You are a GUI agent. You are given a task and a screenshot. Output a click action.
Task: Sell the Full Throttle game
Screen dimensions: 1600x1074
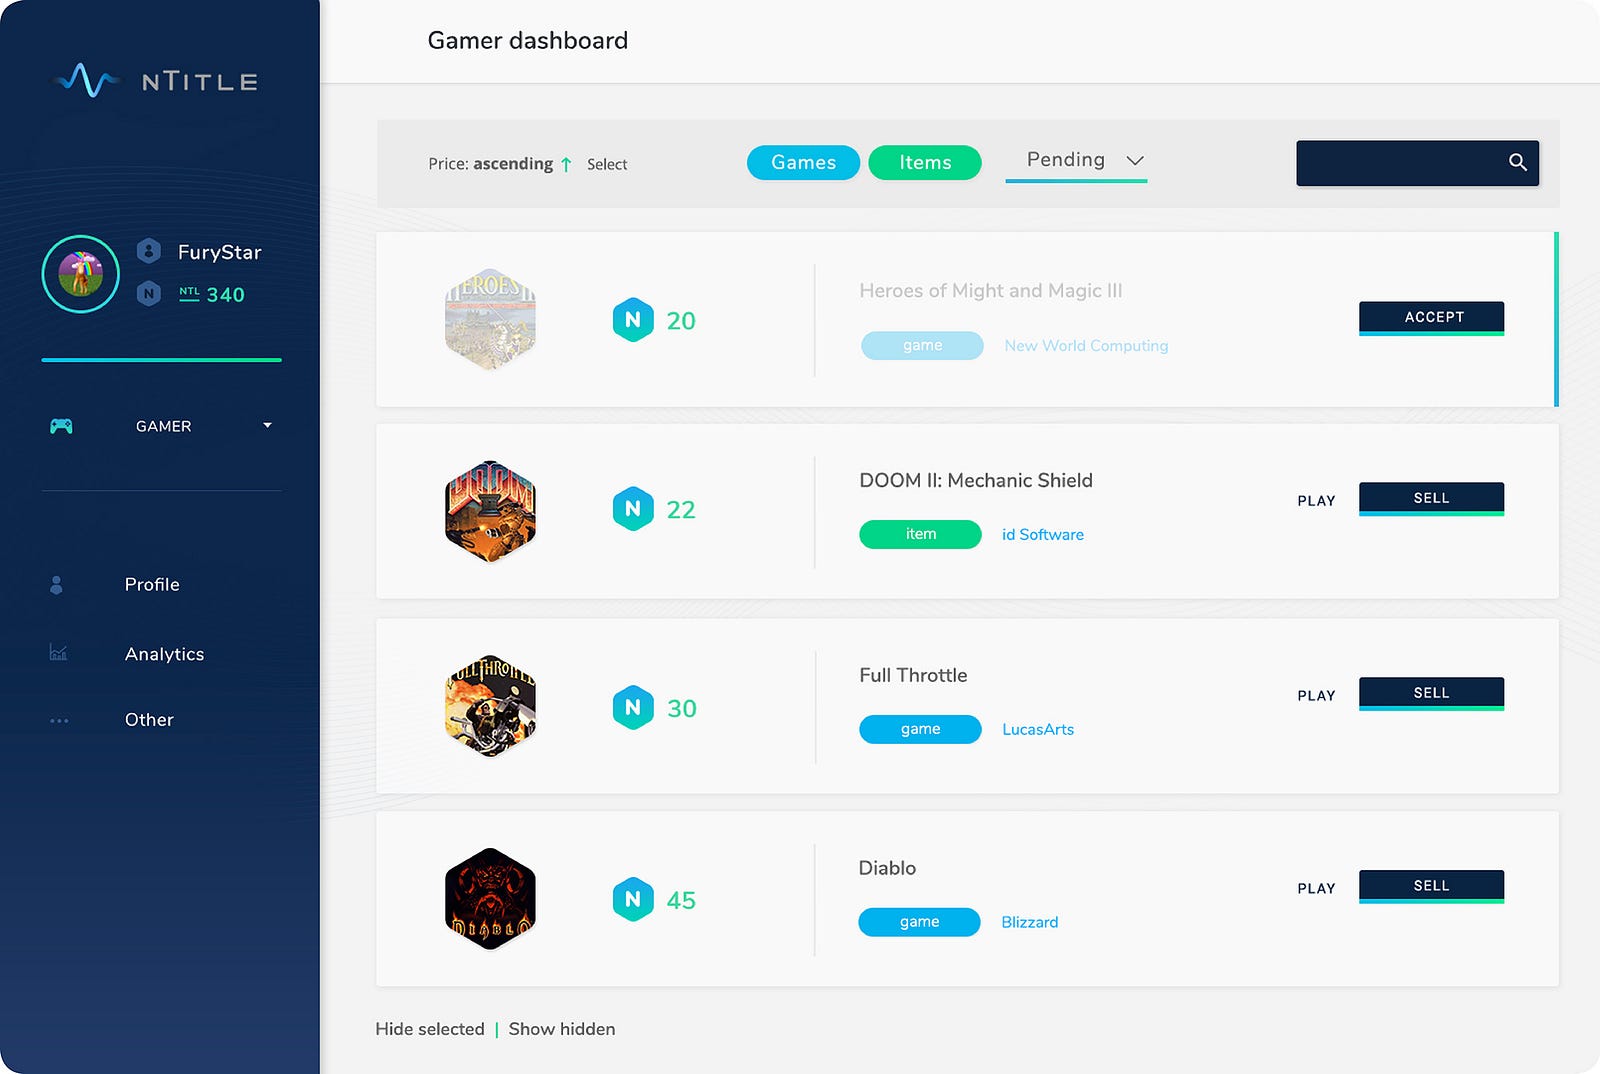[1431, 694]
